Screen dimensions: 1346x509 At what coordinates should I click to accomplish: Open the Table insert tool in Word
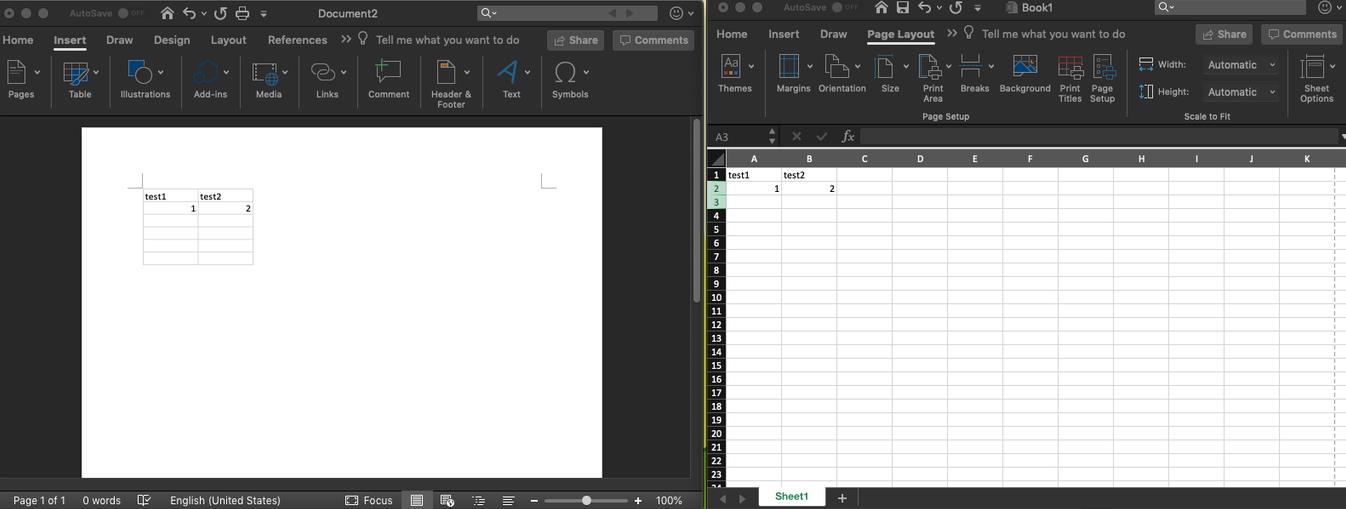[80, 80]
